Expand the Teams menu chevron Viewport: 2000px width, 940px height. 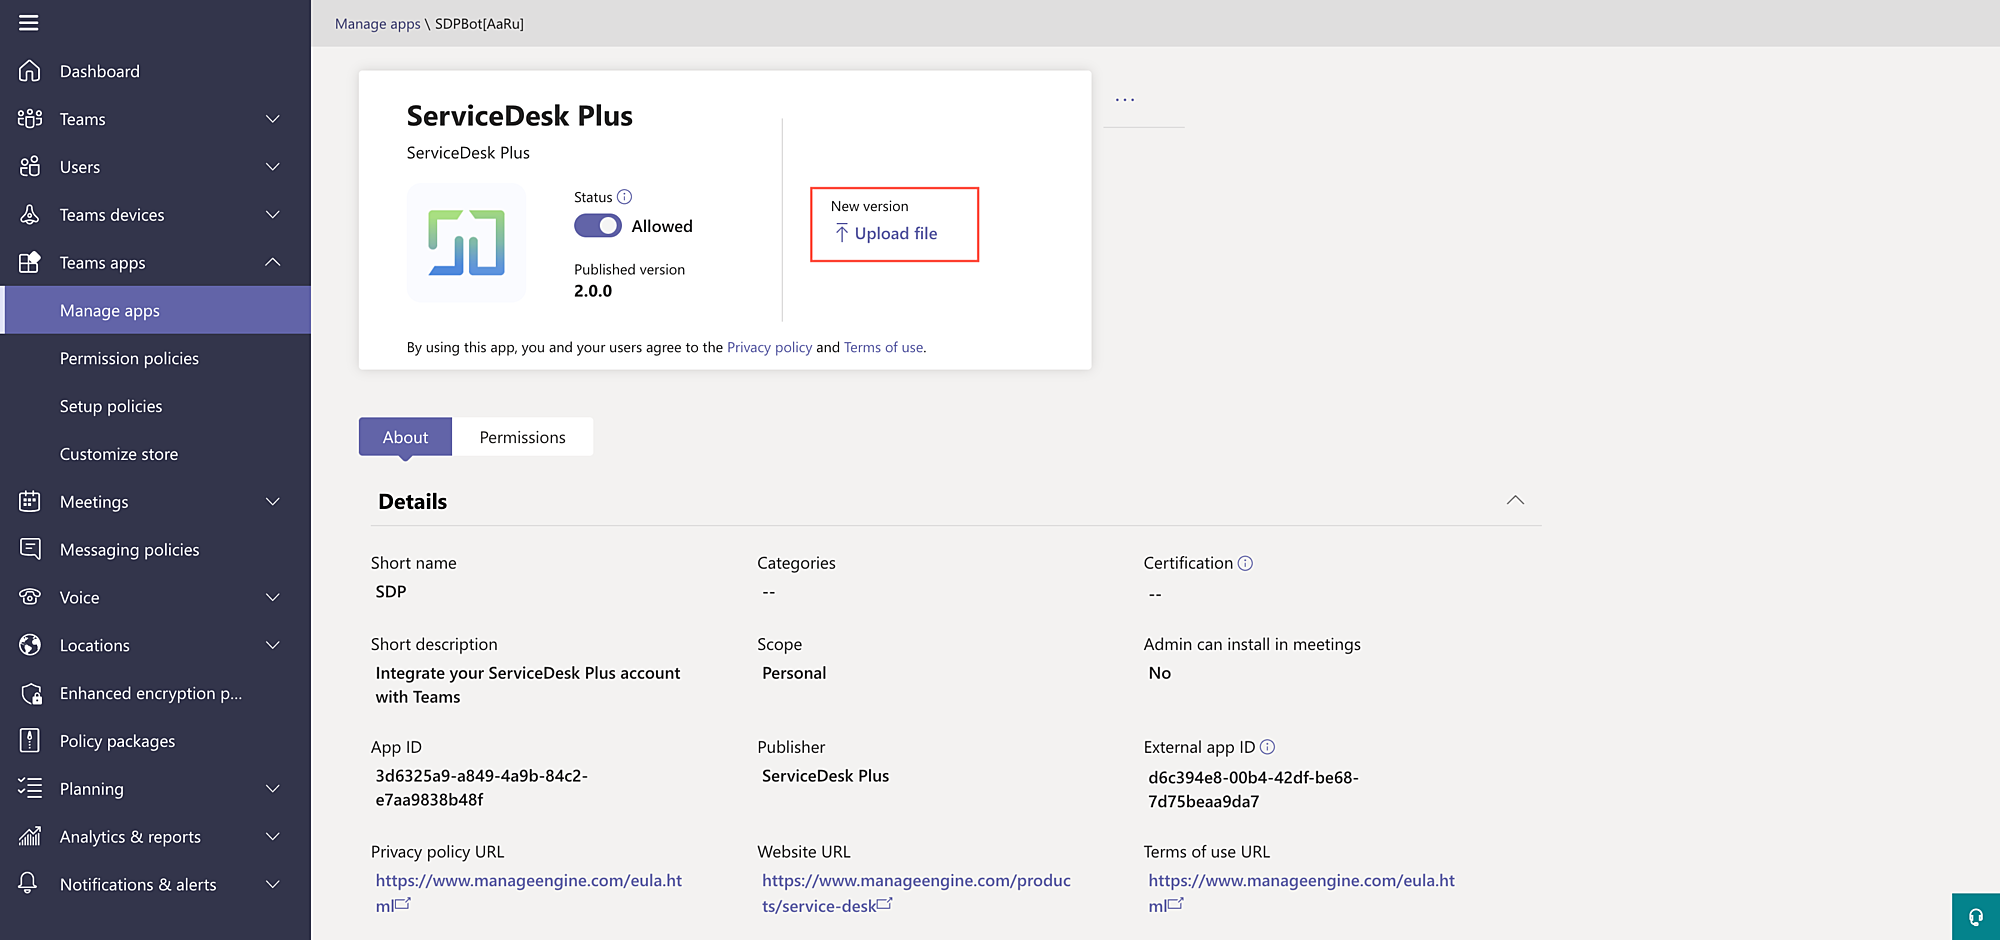pyautogui.click(x=272, y=119)
